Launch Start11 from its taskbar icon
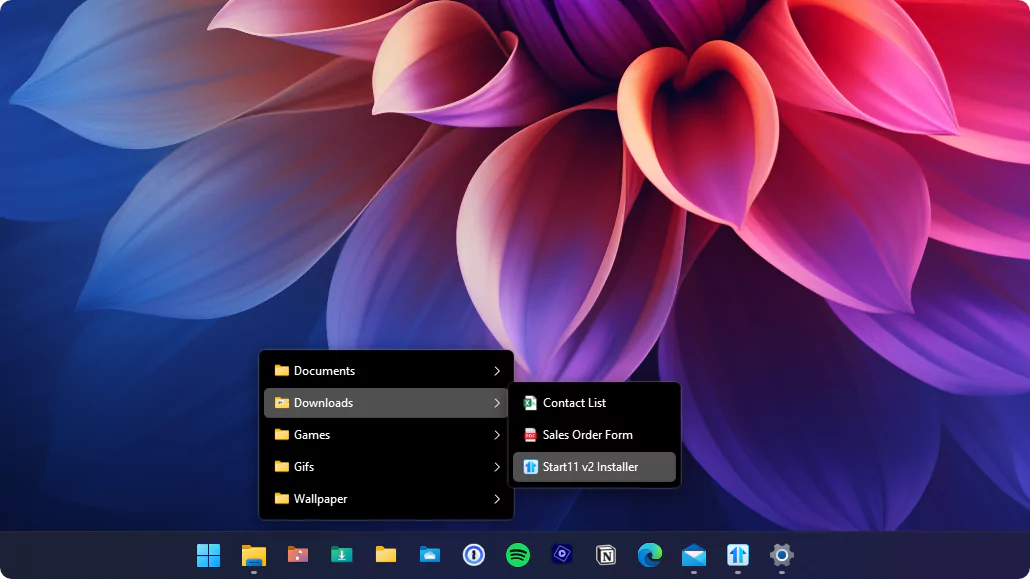Screen dimensions: 1030x579 pyautogui.click(x=737, y=555)
